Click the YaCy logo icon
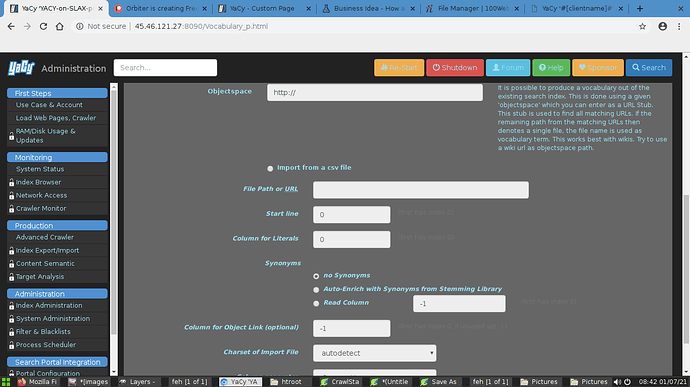 click(21, 68)
